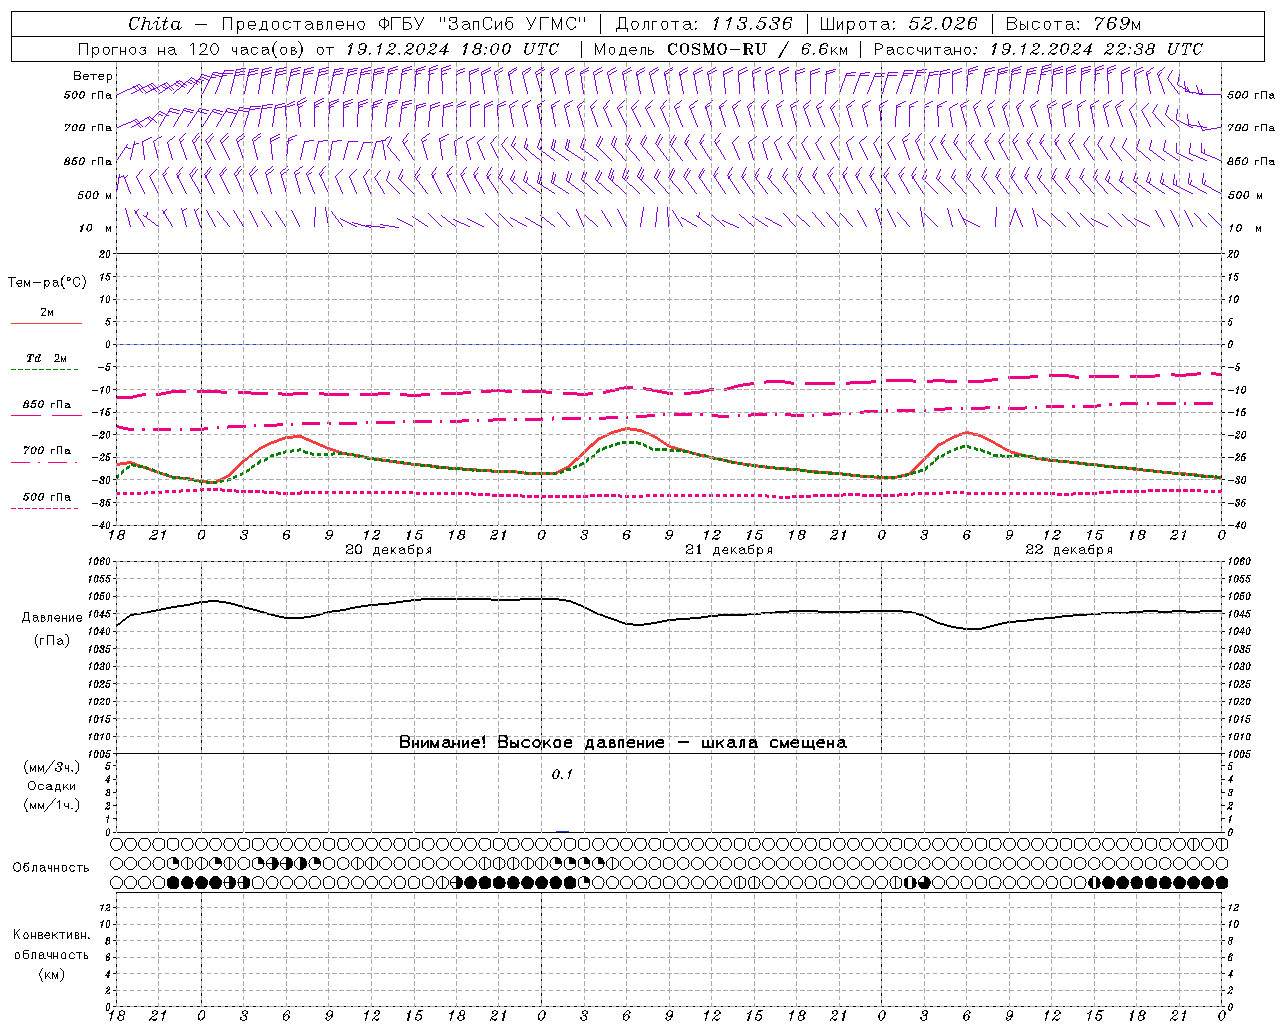The height and width of the screenshot is (1024, 1280).
Task: Click the "Рассчитано: 19.12.2024 22:38 UTC" timestamp
Action: (x=1038, y=49)
